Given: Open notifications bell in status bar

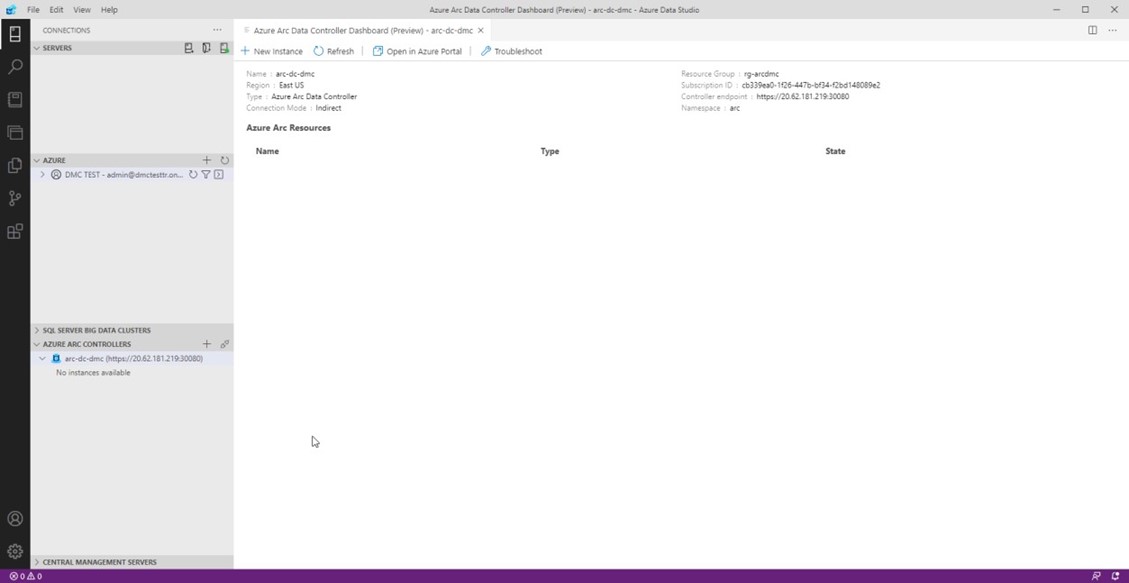Looking at the screenshot, I should tap(1115, 577).
